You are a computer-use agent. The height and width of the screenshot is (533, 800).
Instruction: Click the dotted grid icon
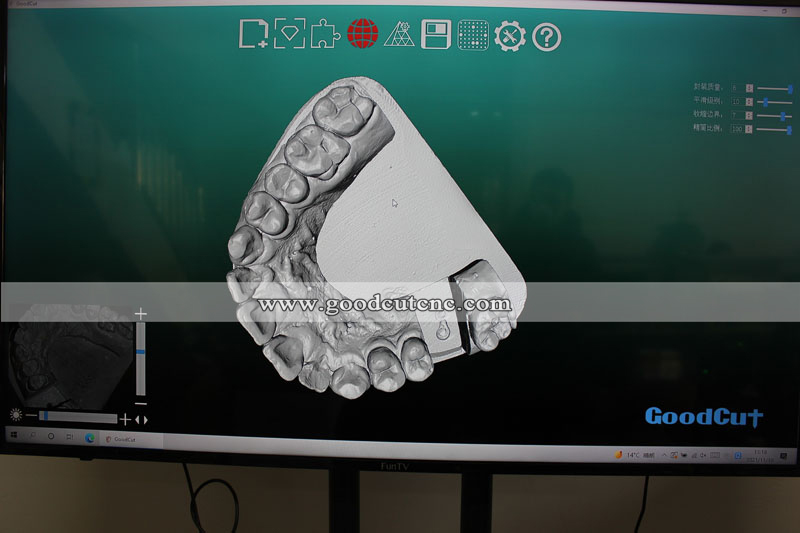[473, 35]
